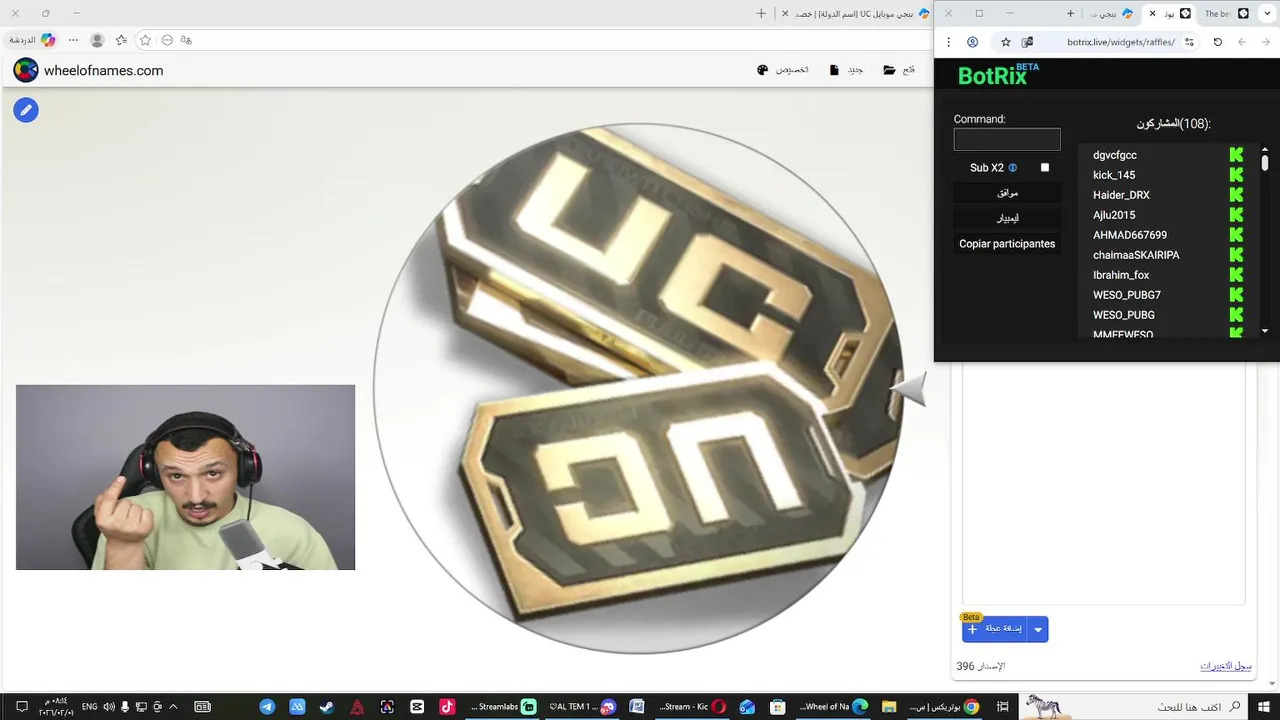Click the button below موافق in BotRix
This screenshot has height=720, width=1280.
[1007, 218]
